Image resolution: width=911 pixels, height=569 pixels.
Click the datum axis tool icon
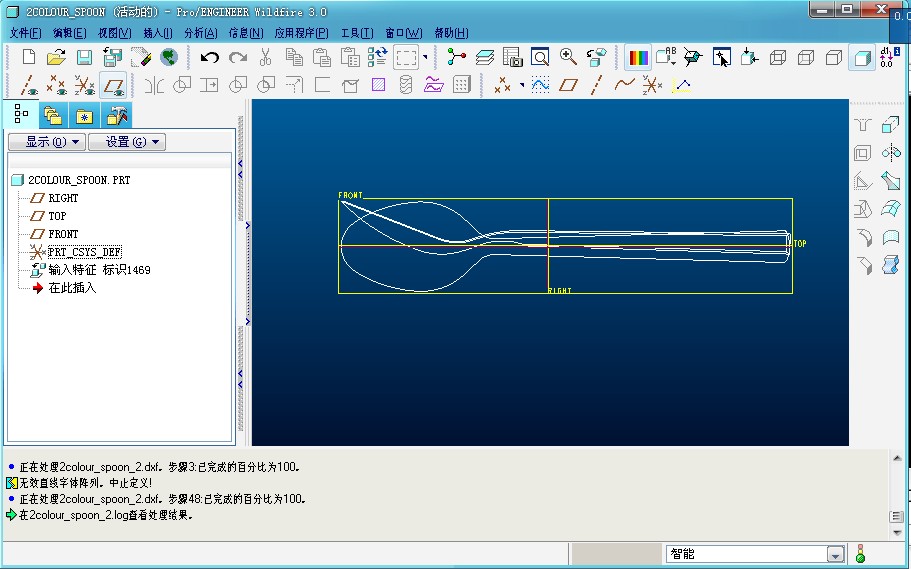597,85
